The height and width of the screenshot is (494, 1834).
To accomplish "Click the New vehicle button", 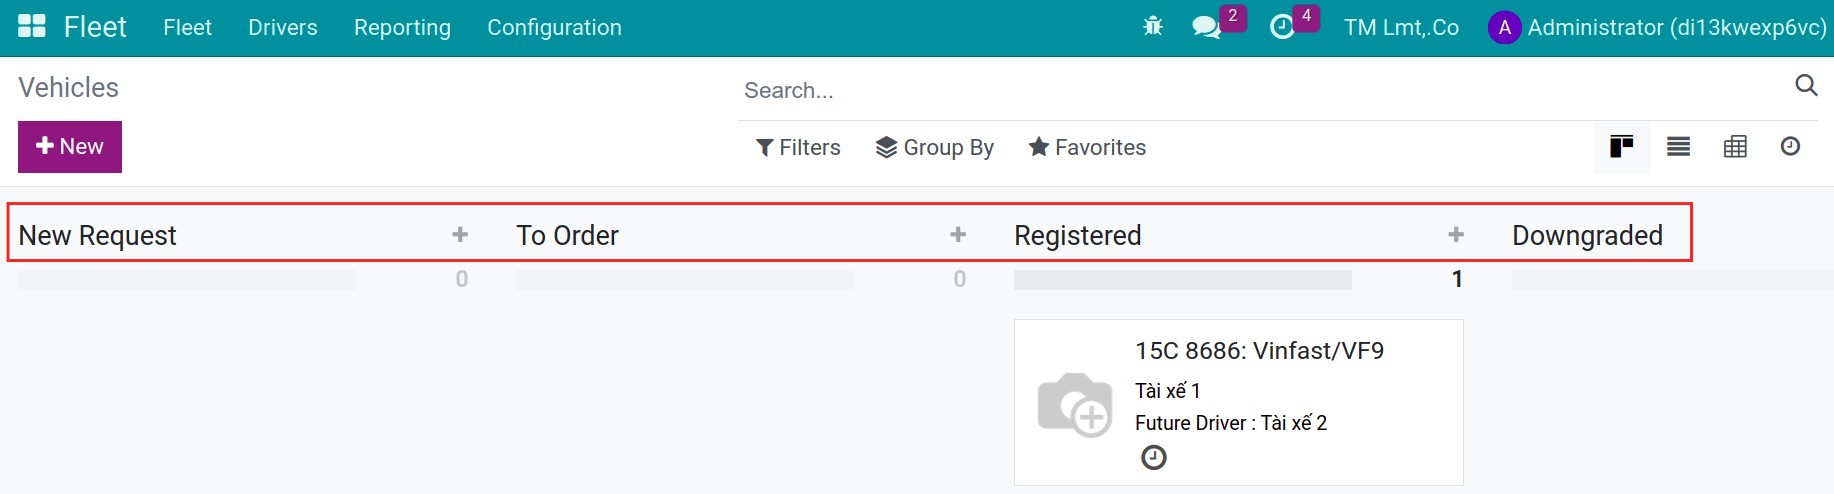I will pyautogui.click(x=70, y=147).
